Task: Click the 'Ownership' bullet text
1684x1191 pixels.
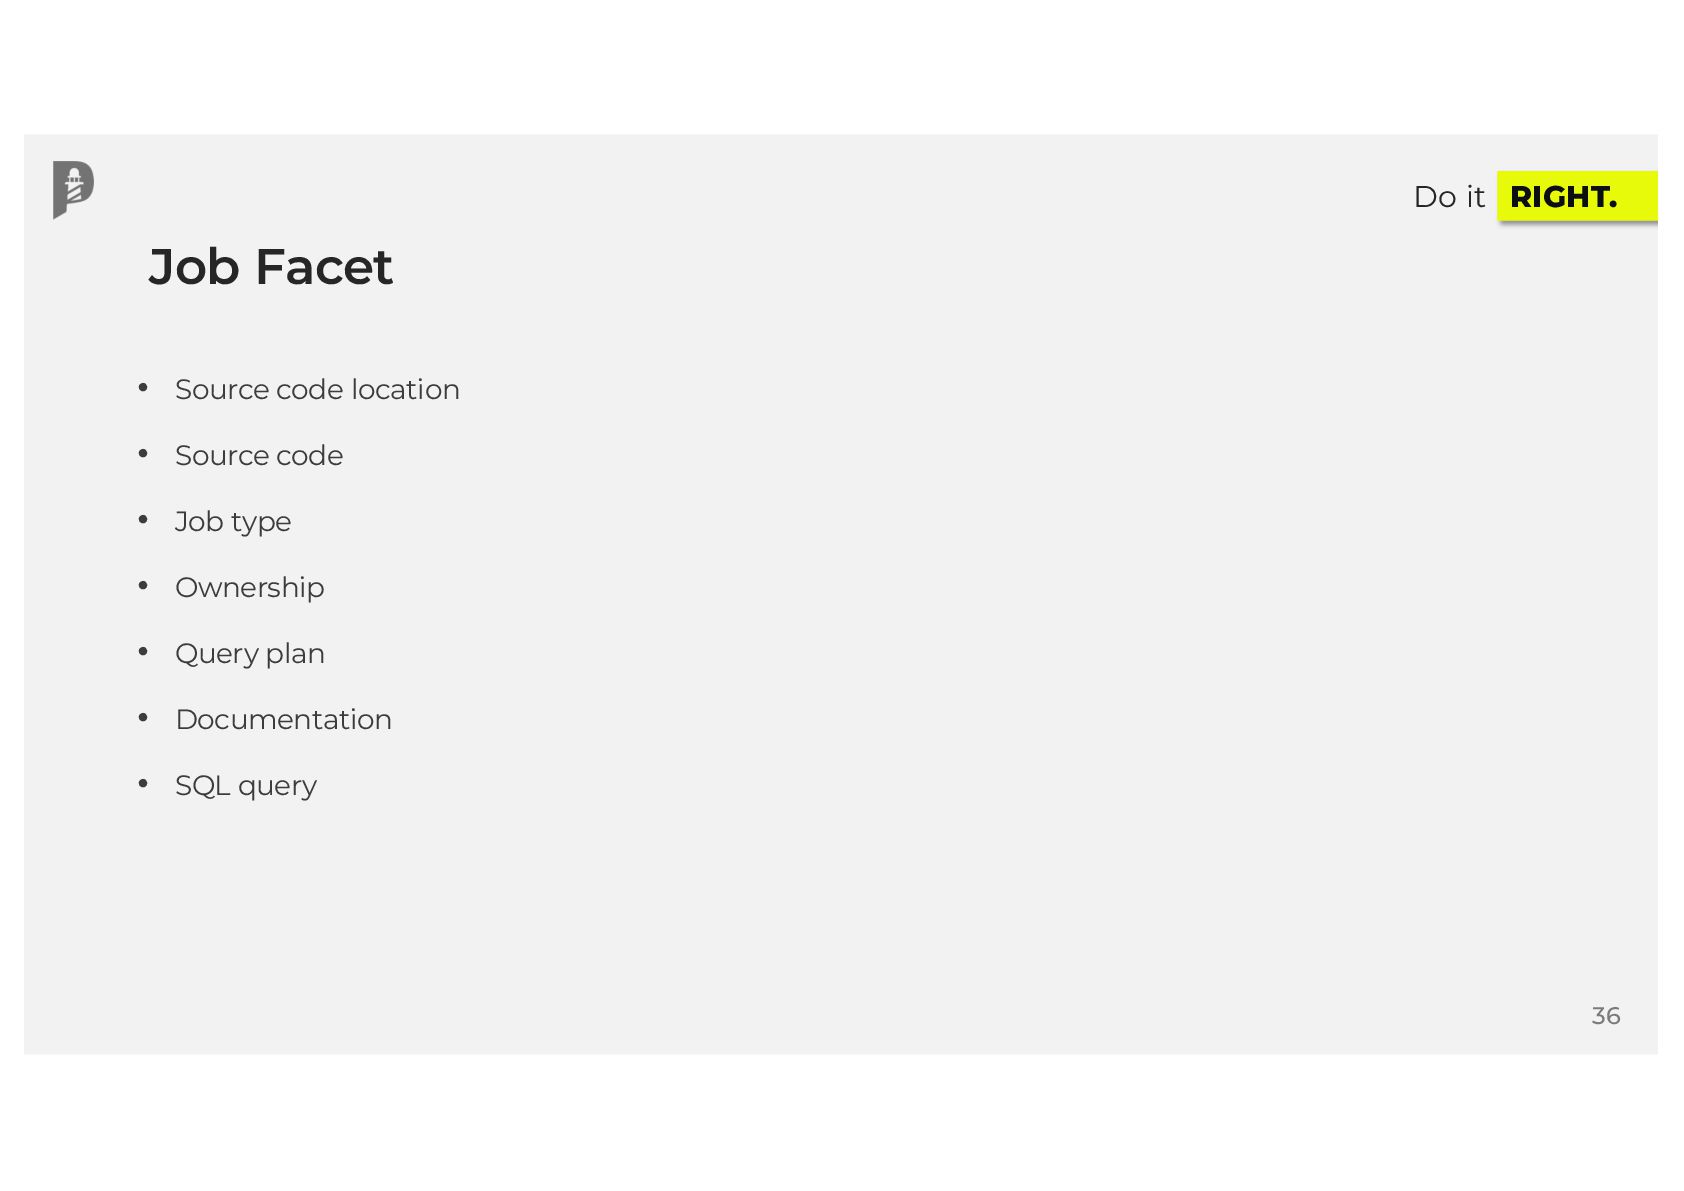Action: (250, 588)
